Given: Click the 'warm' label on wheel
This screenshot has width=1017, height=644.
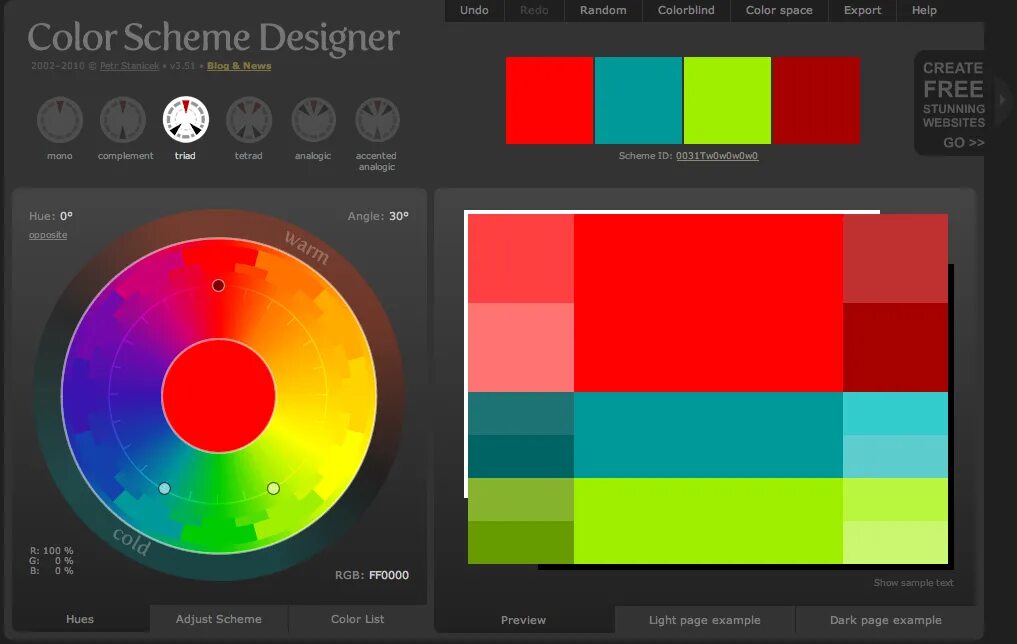Looking at the screenshot, I should tap(307, 247).
